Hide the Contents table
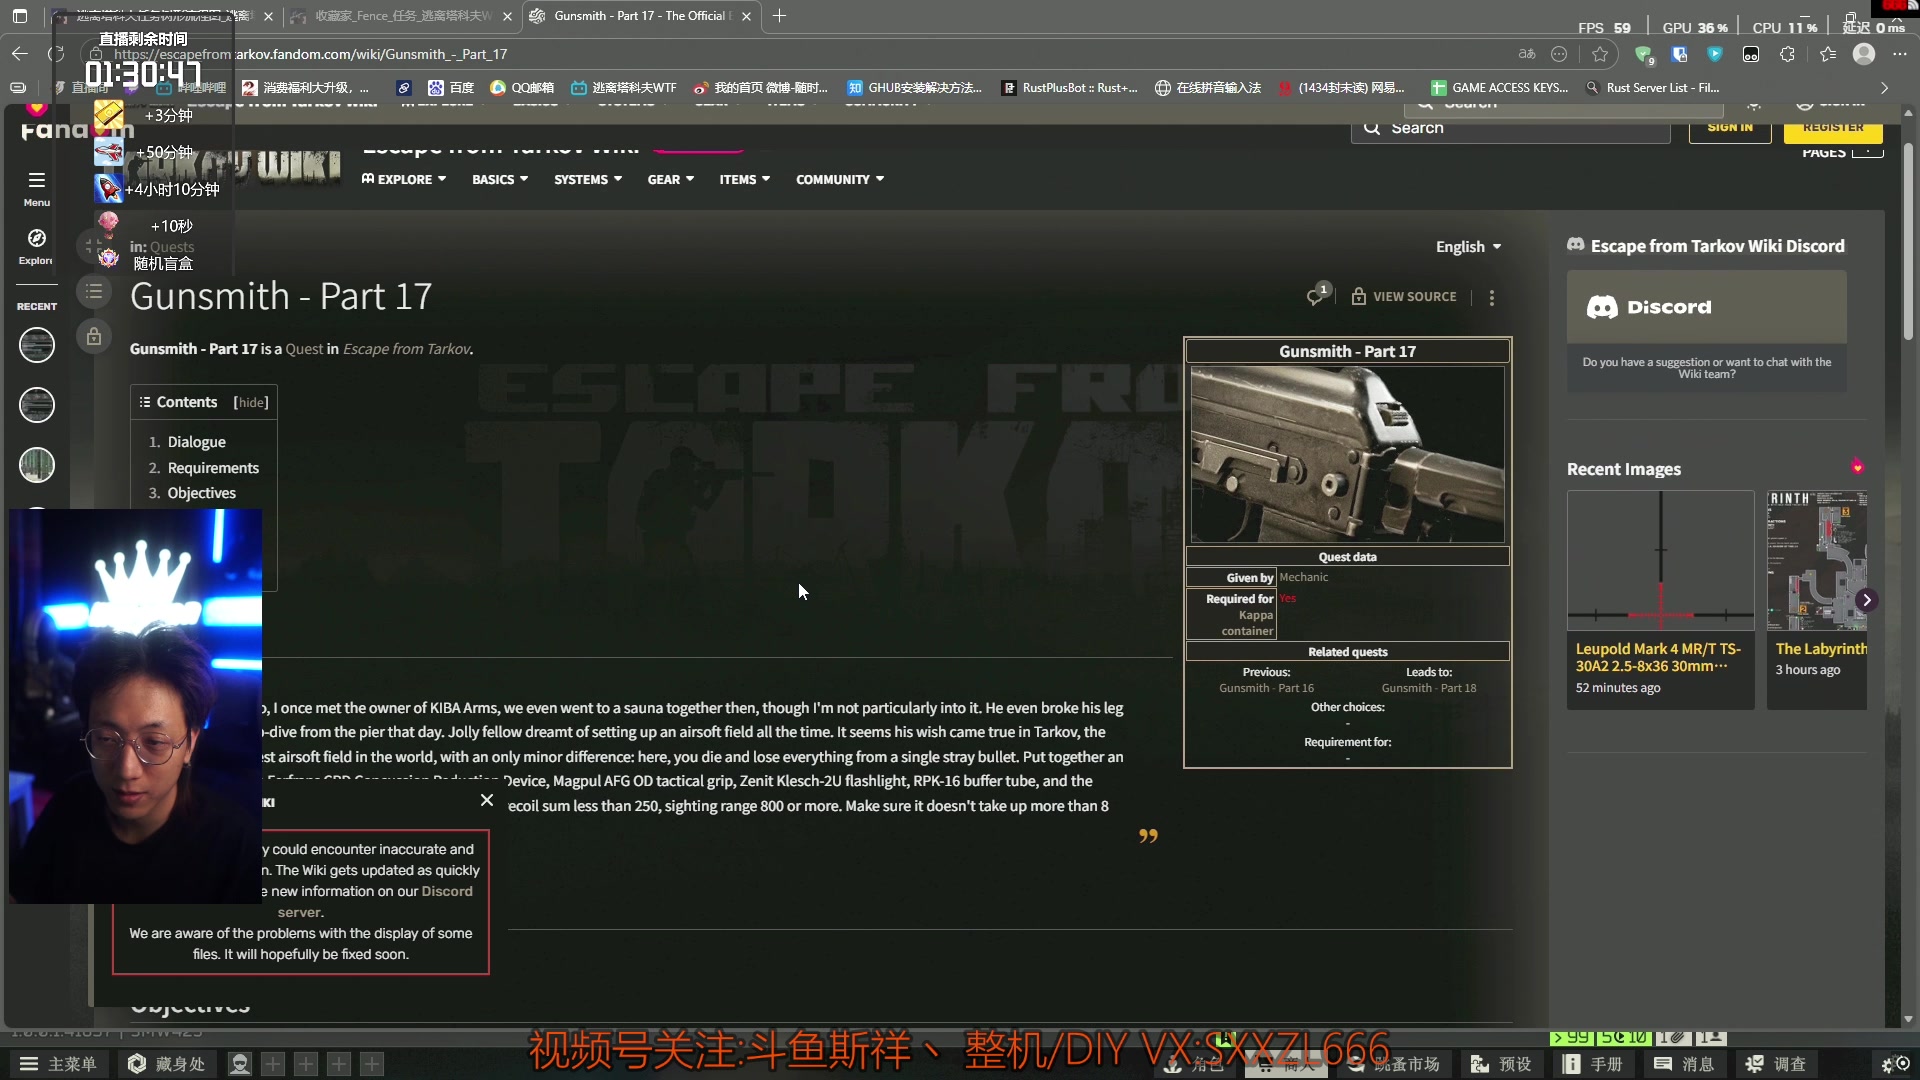 (x=251, y=402)
